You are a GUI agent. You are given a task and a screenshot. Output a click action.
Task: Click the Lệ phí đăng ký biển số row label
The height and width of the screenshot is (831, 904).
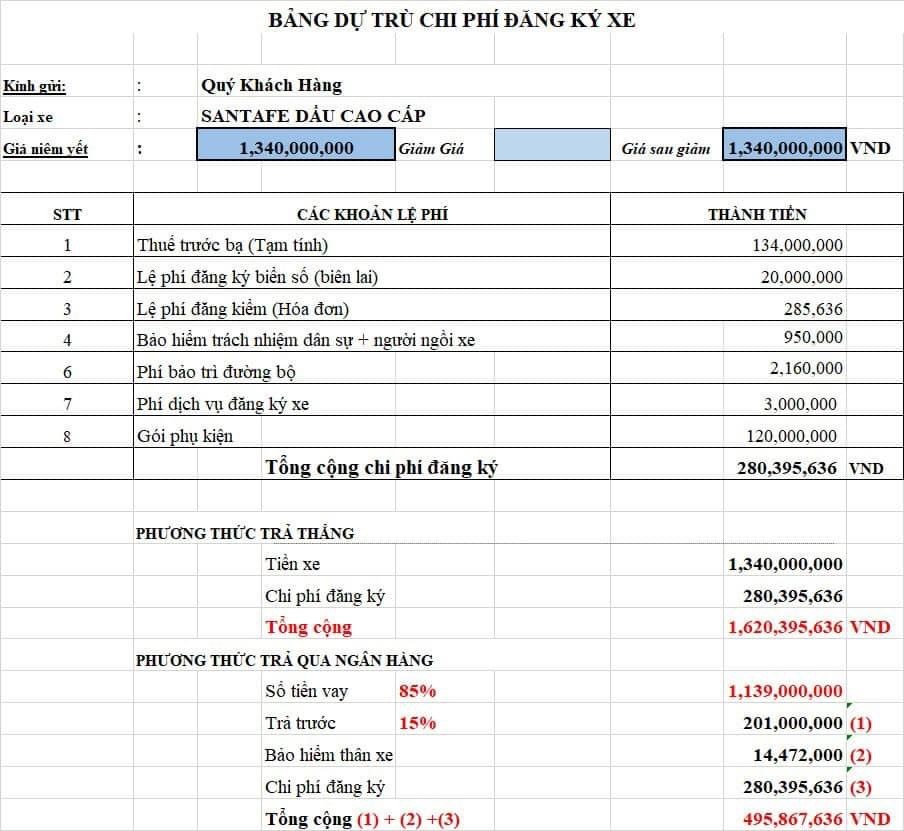[x=257, y=277]
